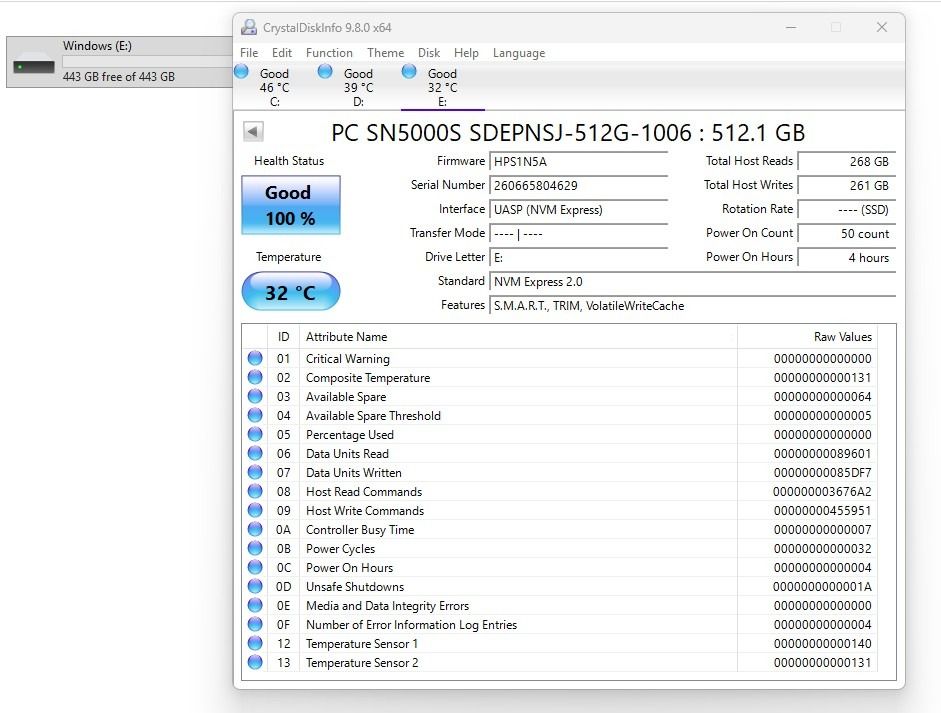Screen dimensions: 941x713
Task: Click the ID column header
Action: point(283,337)
